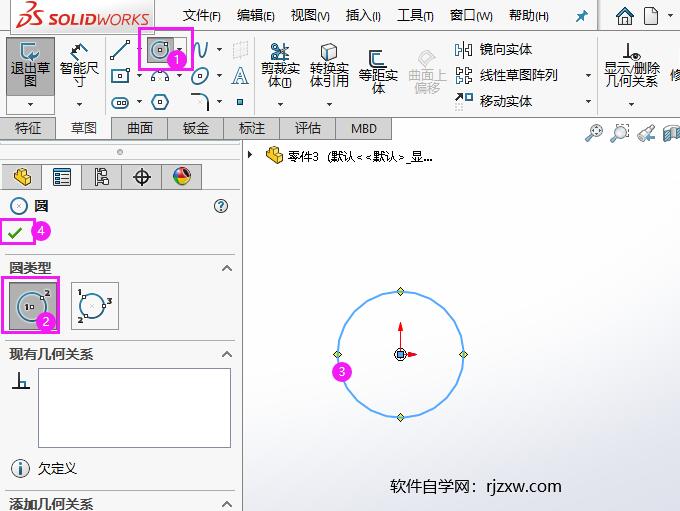Click the Zoom to Fit magnifier icon
The height and width of the screenshot is (511, 680).
coord(594,133)
